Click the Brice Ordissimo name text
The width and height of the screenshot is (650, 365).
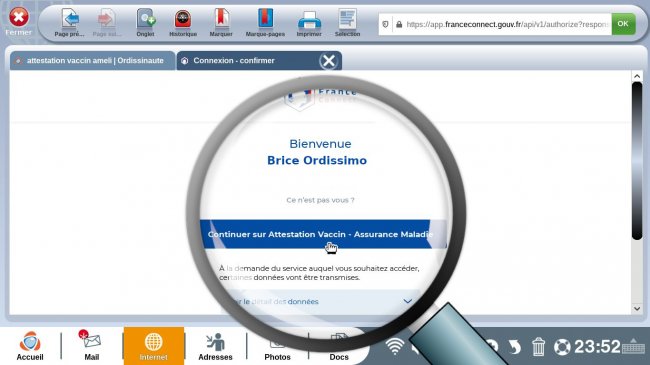pyautogui.click(x=317, y=161)
